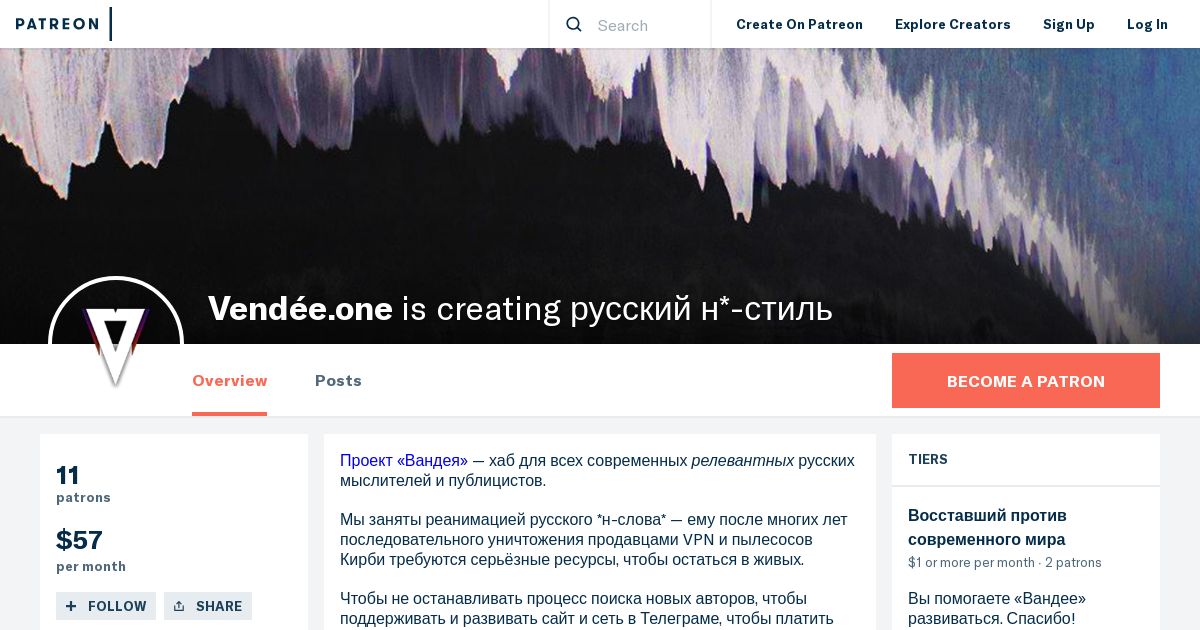
Task: Click the plus icon on Follow
Action: point(71,606)
